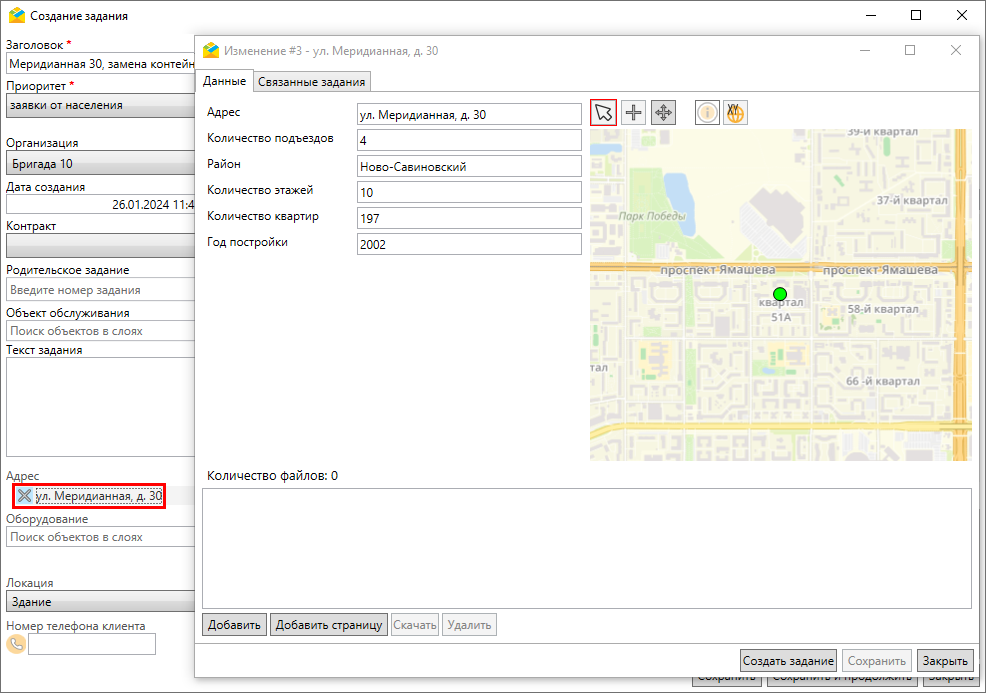The height and width of the screenshot is (693, 986).
Task: Activate the plus crosshair map tool
Action: (x=633, y=113)
